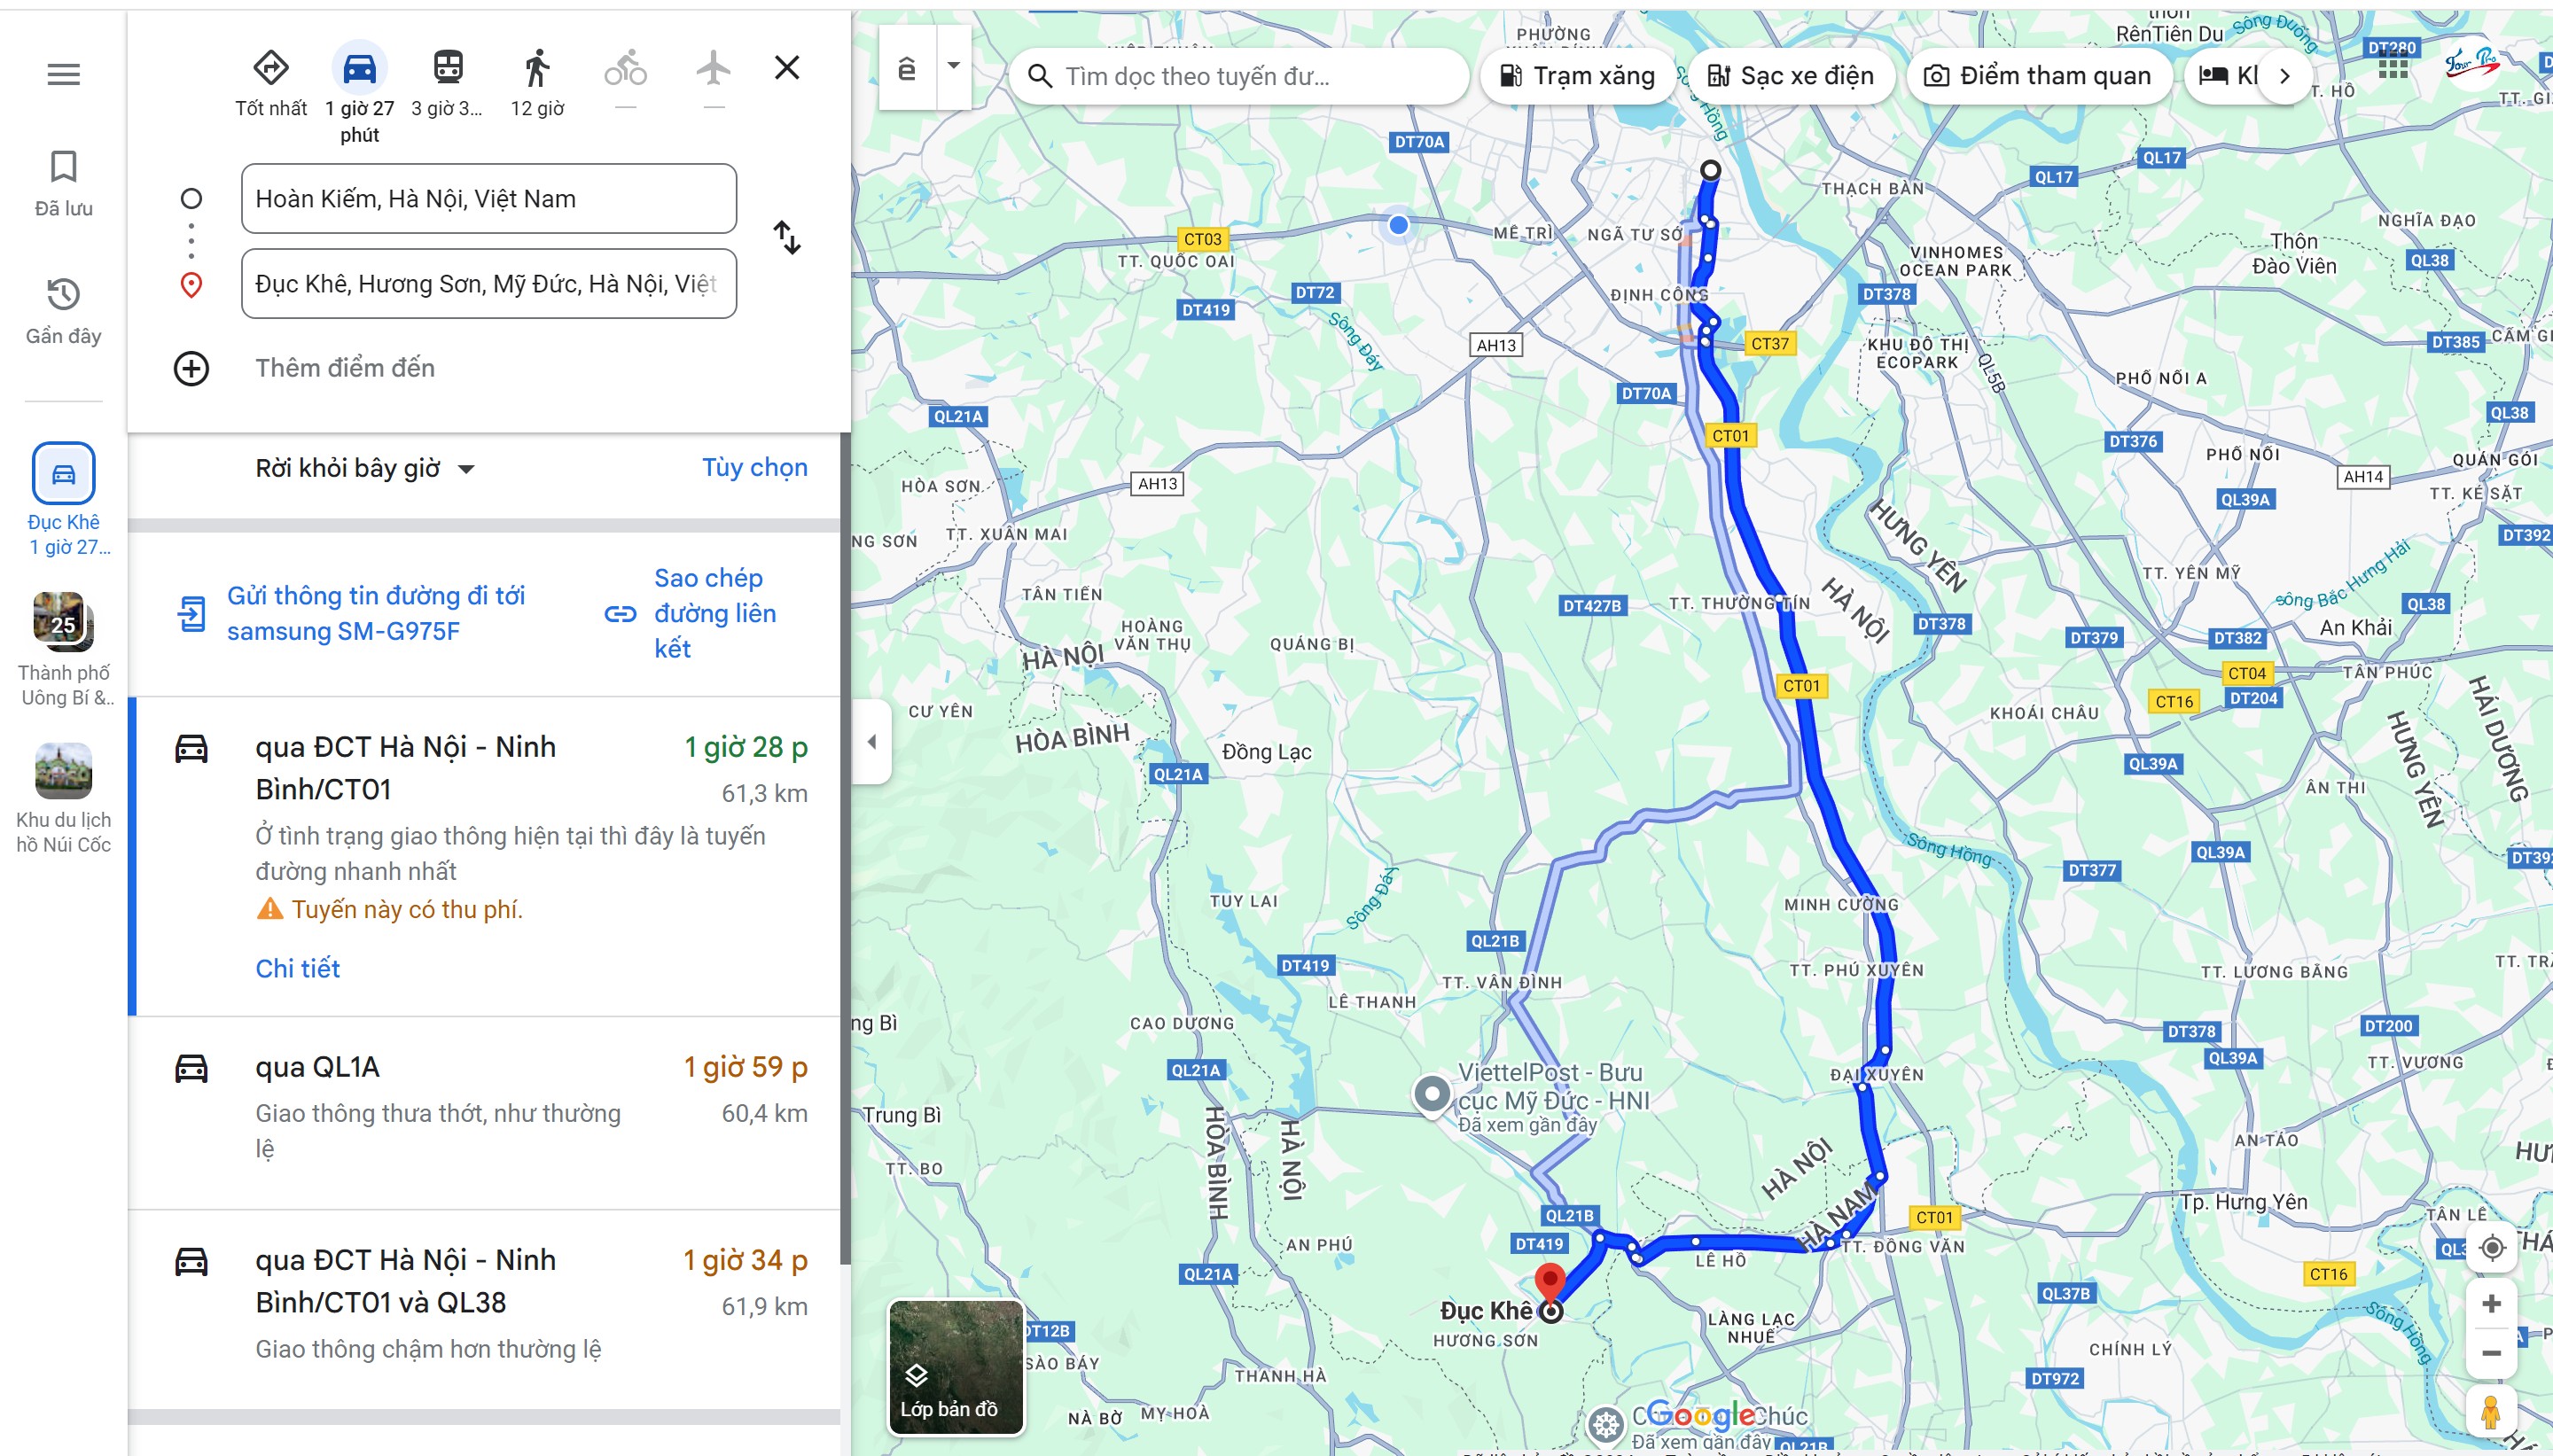The height and width of the screenshot is (1456, 2553).
Task: Select route qua QL1A option
Action: pos(488,1111)
